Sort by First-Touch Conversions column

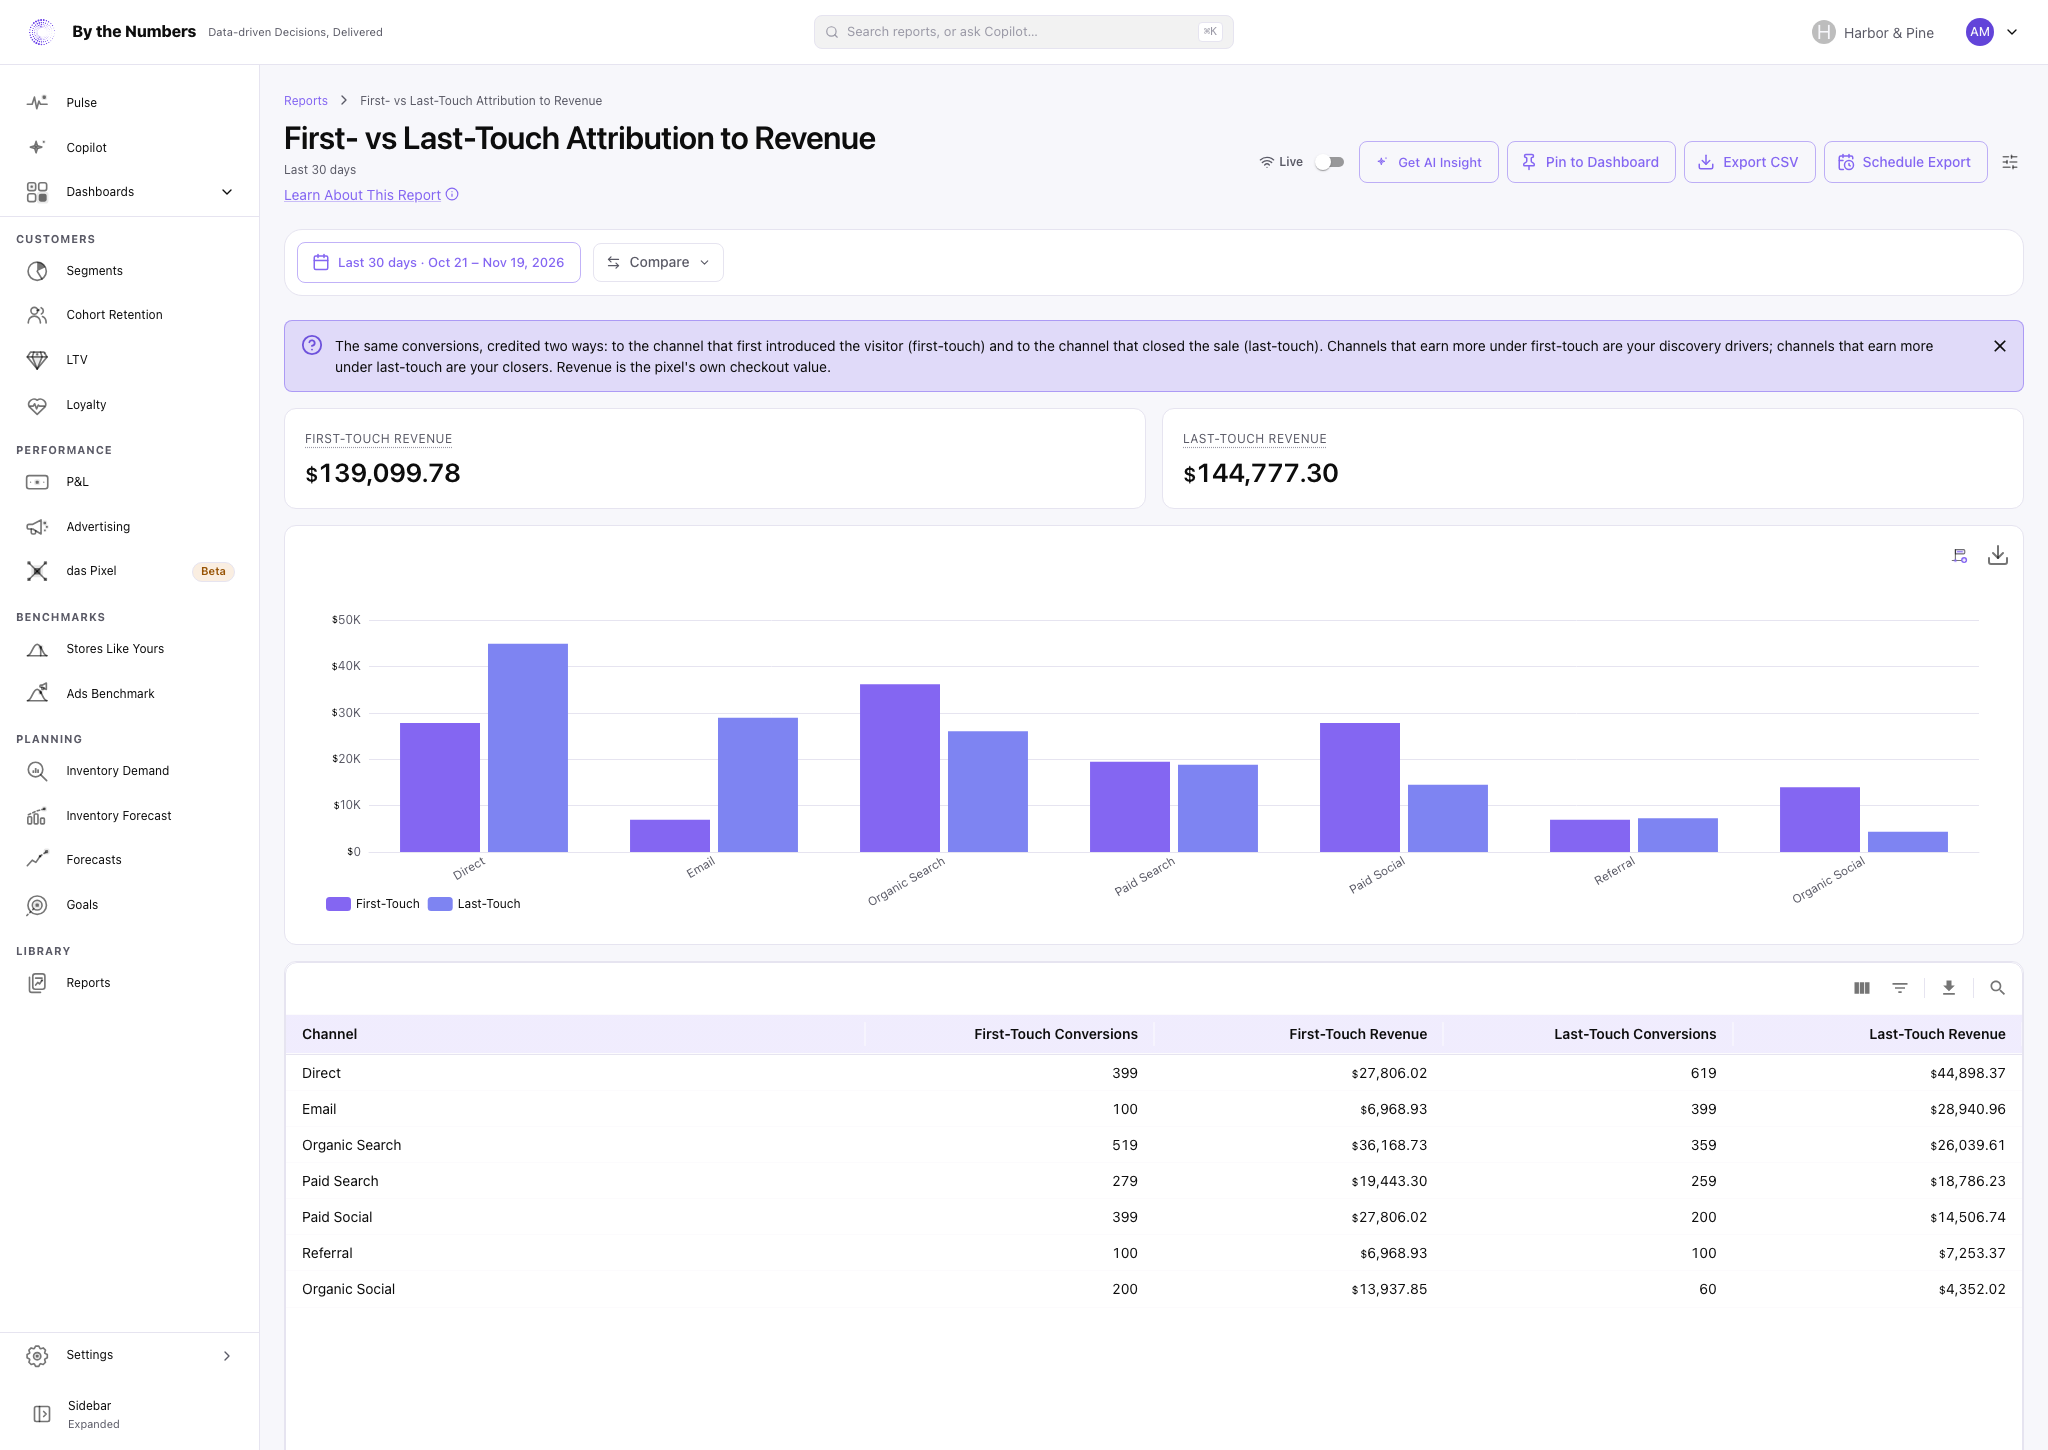[1056, 1034]
